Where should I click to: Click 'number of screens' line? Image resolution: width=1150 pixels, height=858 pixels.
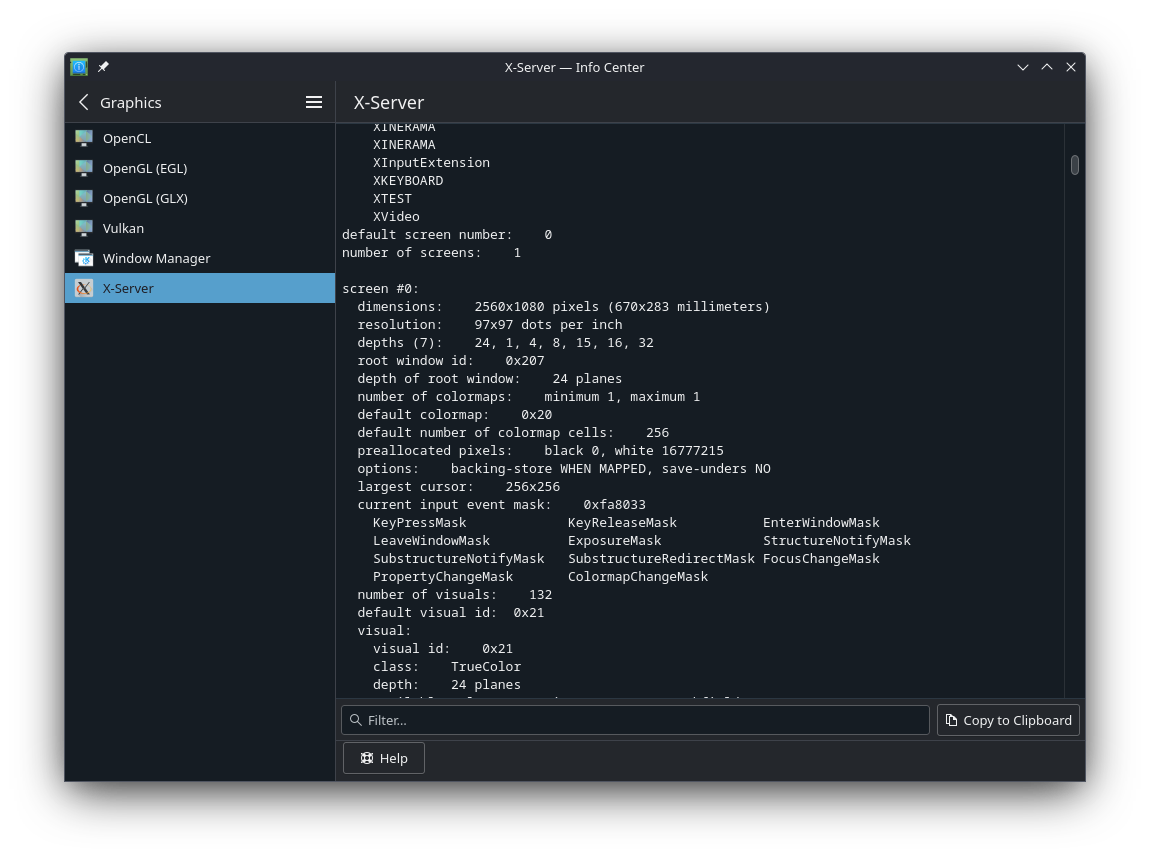coord(431,252)
